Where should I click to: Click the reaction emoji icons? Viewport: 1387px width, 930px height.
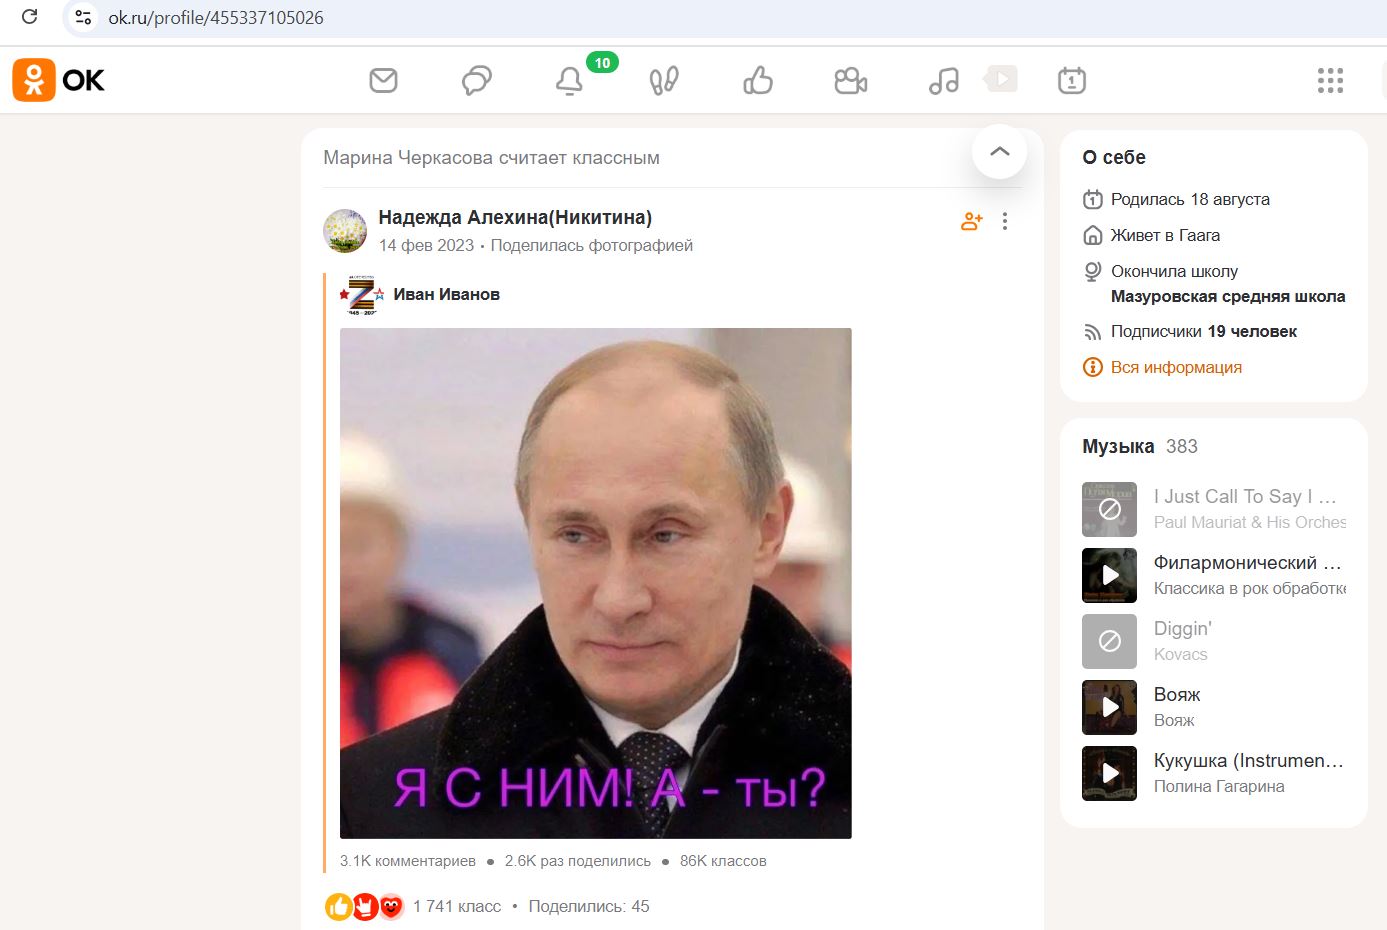364,907
